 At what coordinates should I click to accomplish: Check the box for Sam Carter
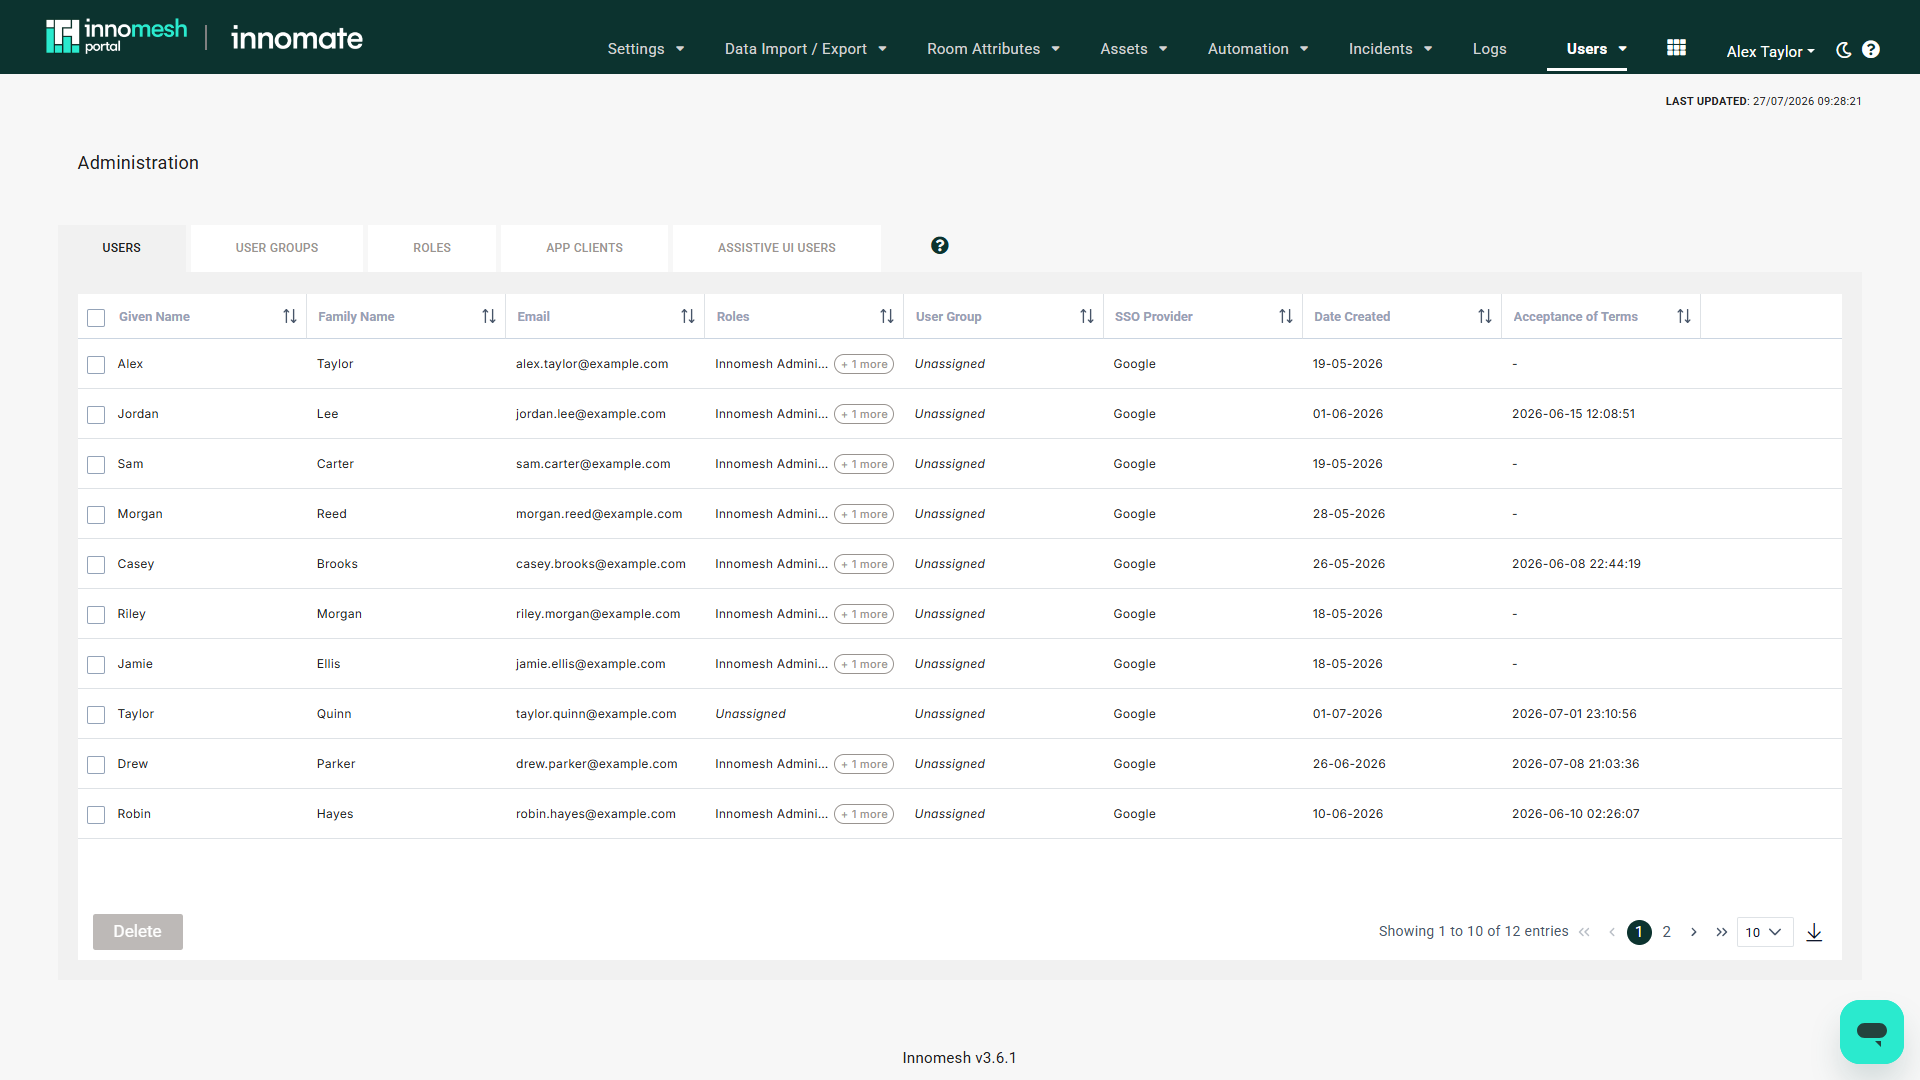click(x=96, y=465)
